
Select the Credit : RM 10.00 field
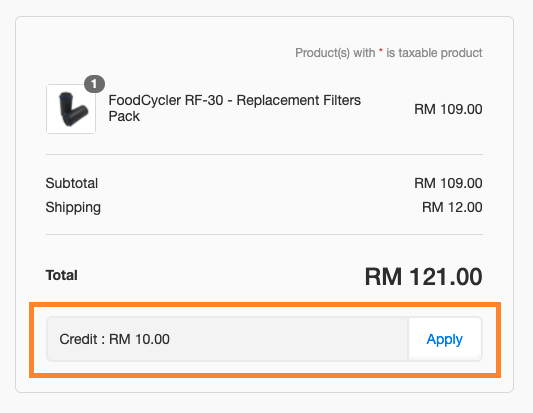coord(227,339)
